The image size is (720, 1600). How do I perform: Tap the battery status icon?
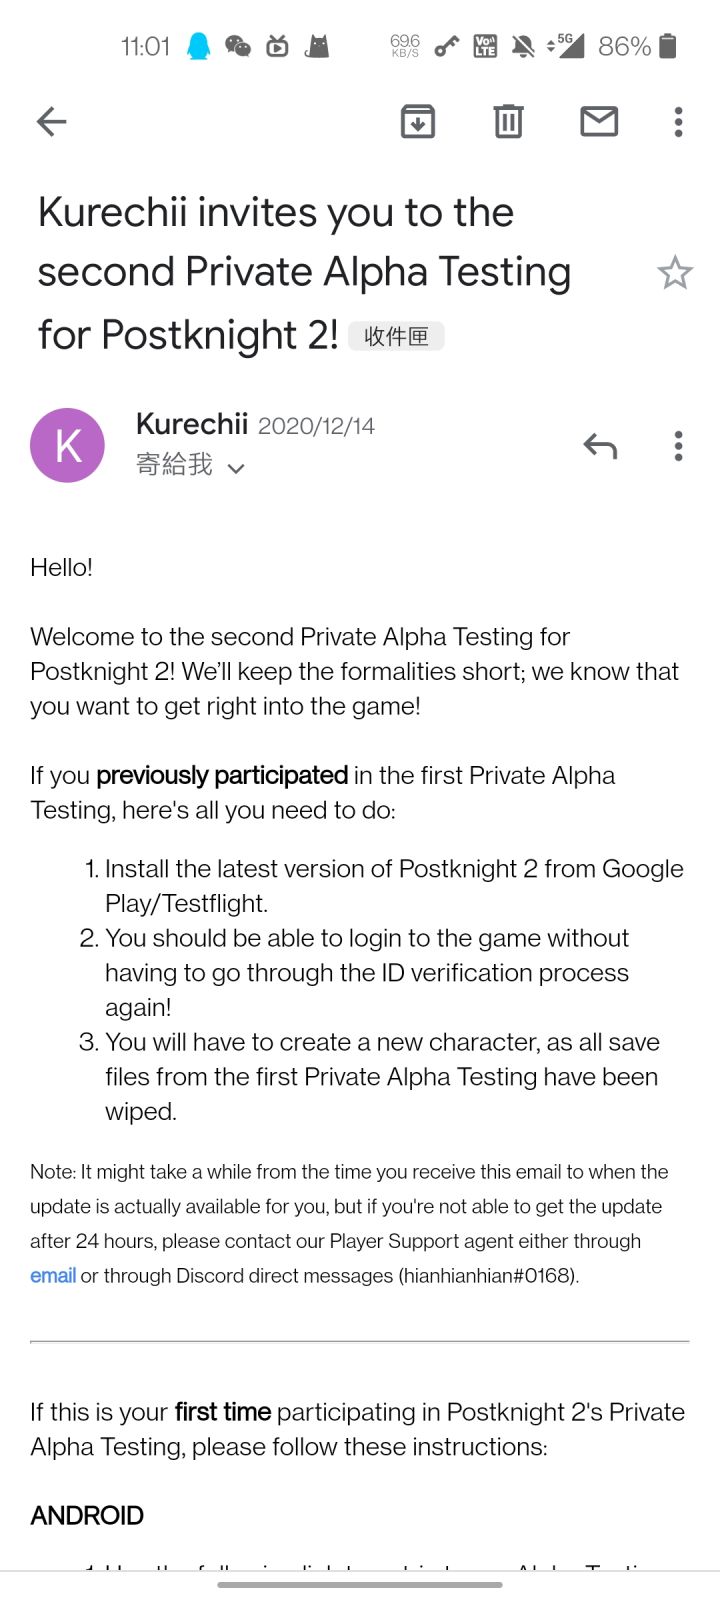click(668, 46)
